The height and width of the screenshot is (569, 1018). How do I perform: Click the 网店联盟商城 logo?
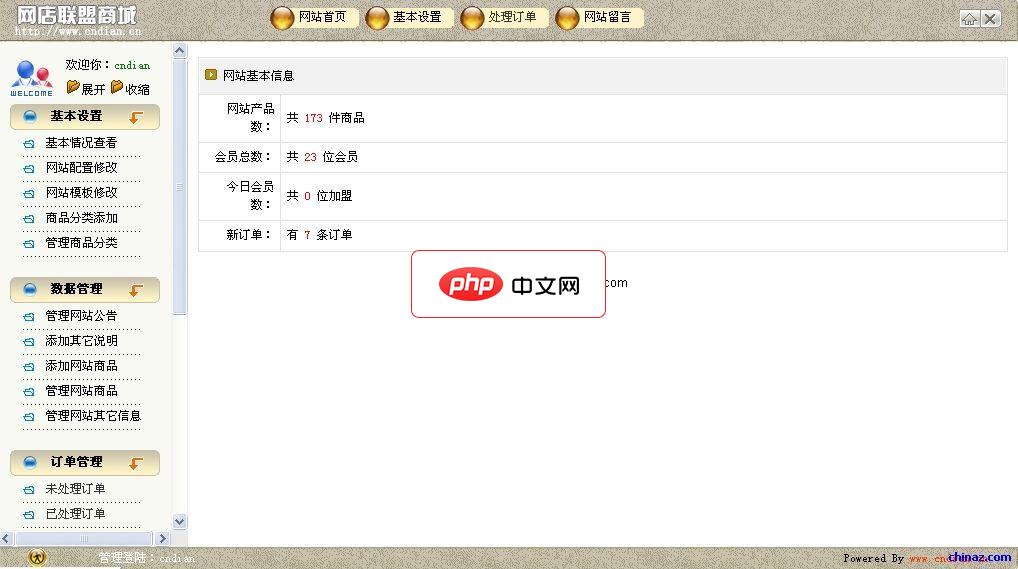[x=77, y=20]
